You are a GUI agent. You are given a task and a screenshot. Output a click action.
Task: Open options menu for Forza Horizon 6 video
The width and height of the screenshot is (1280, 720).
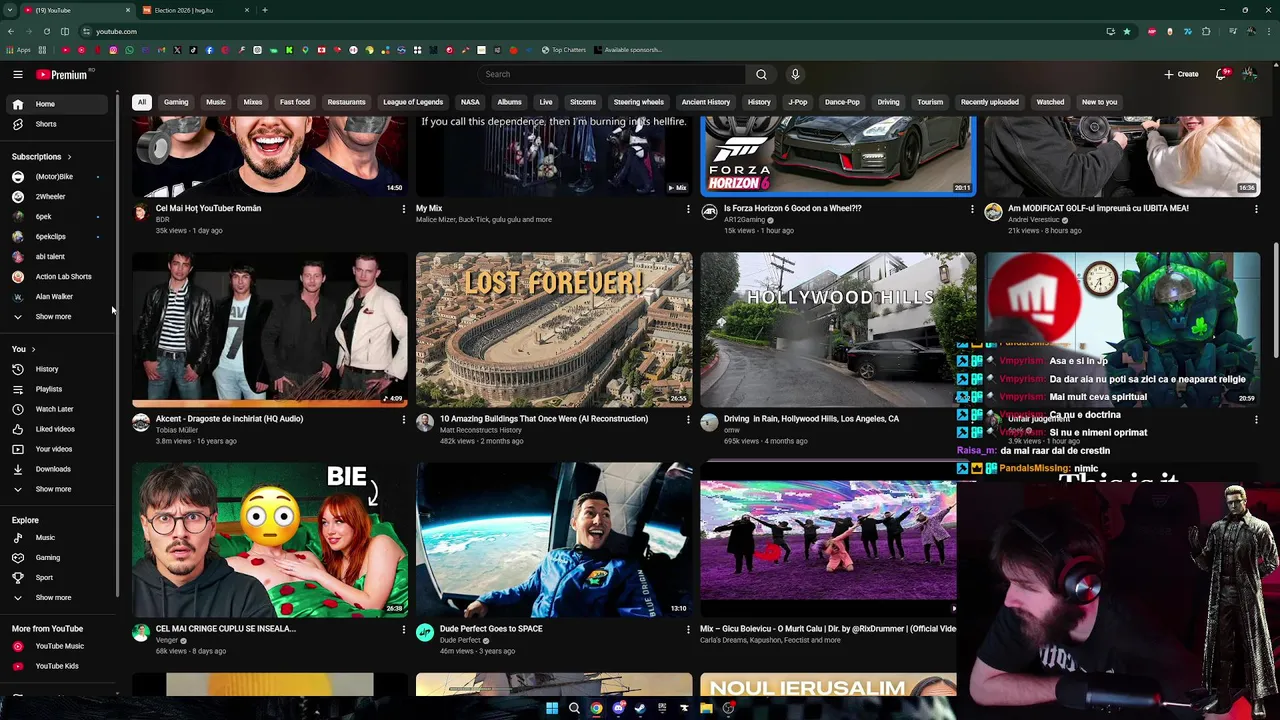point(972,209)
